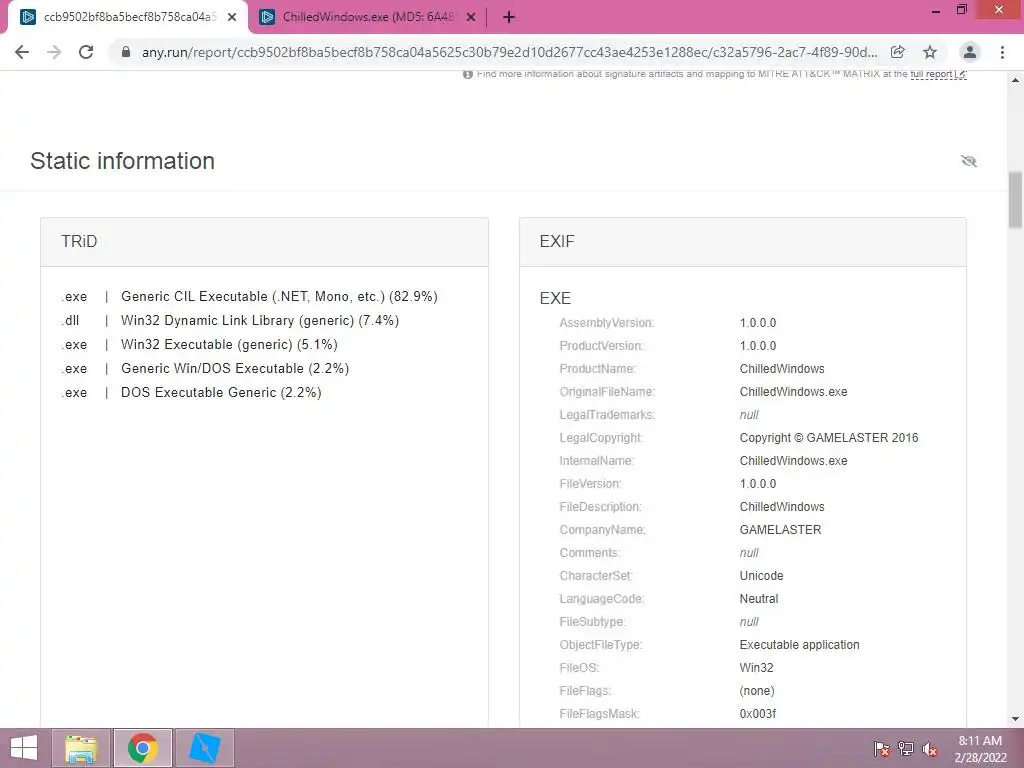Open the full report link
The width and height of the screenshot is (1024, 768).
tap(938, 74)
